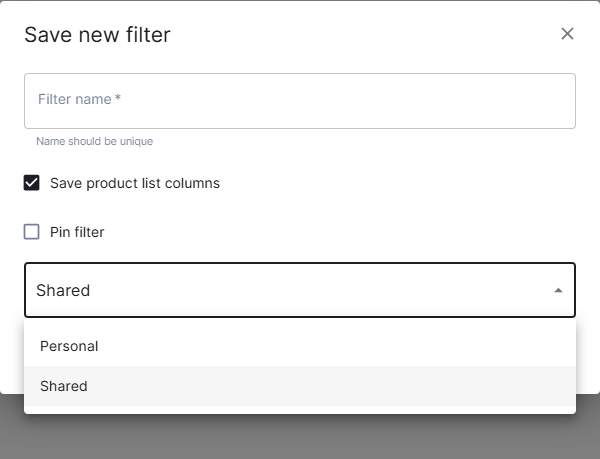Click the selected "Shared" value in the combo box
Image resolution: width=600 pixels, height=459 pixels.
click(63, 291)
